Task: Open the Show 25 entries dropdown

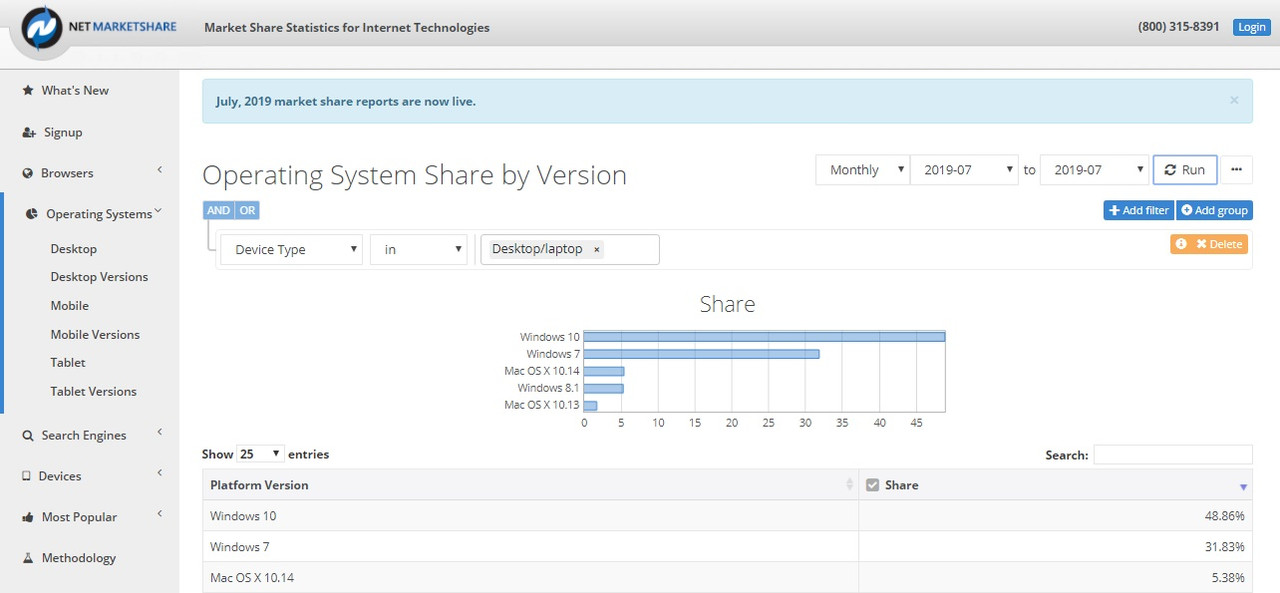Action: (x=260, y=454)
